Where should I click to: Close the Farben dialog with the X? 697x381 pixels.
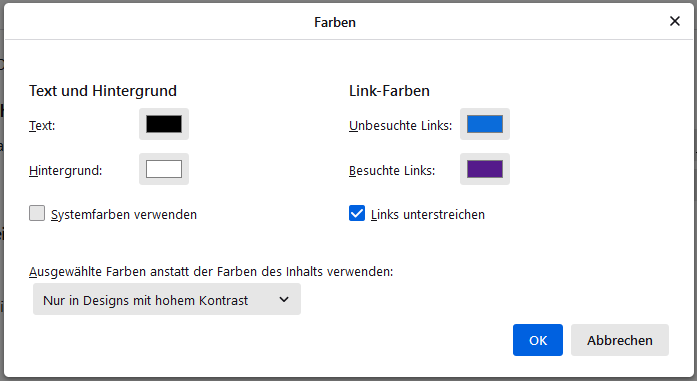[675, 21]
